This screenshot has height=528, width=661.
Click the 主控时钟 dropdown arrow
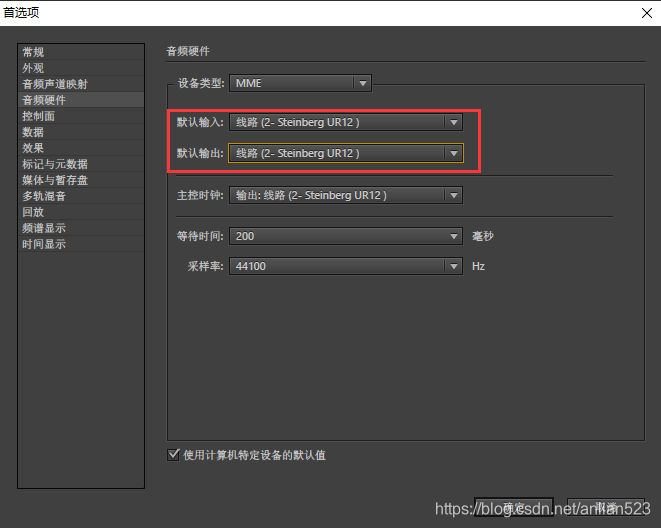(x=454, y=195)
